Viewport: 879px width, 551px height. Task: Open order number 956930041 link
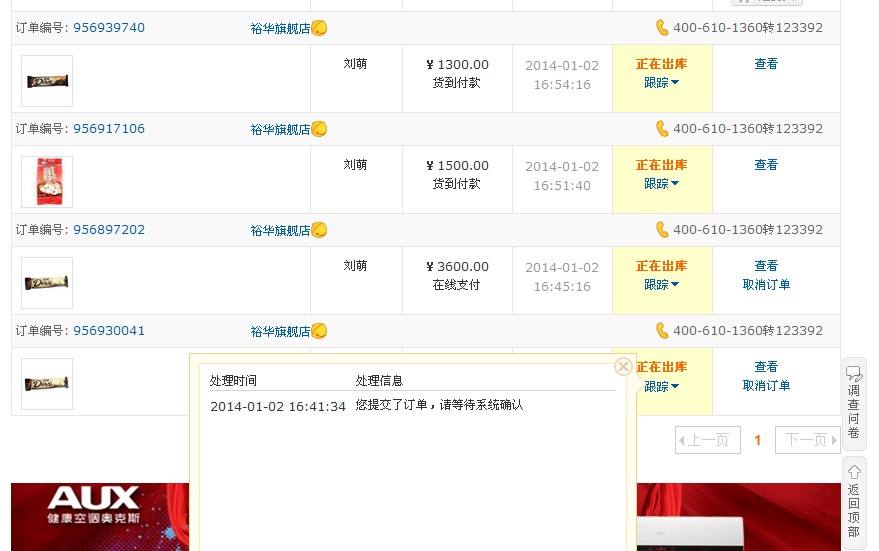109,330
